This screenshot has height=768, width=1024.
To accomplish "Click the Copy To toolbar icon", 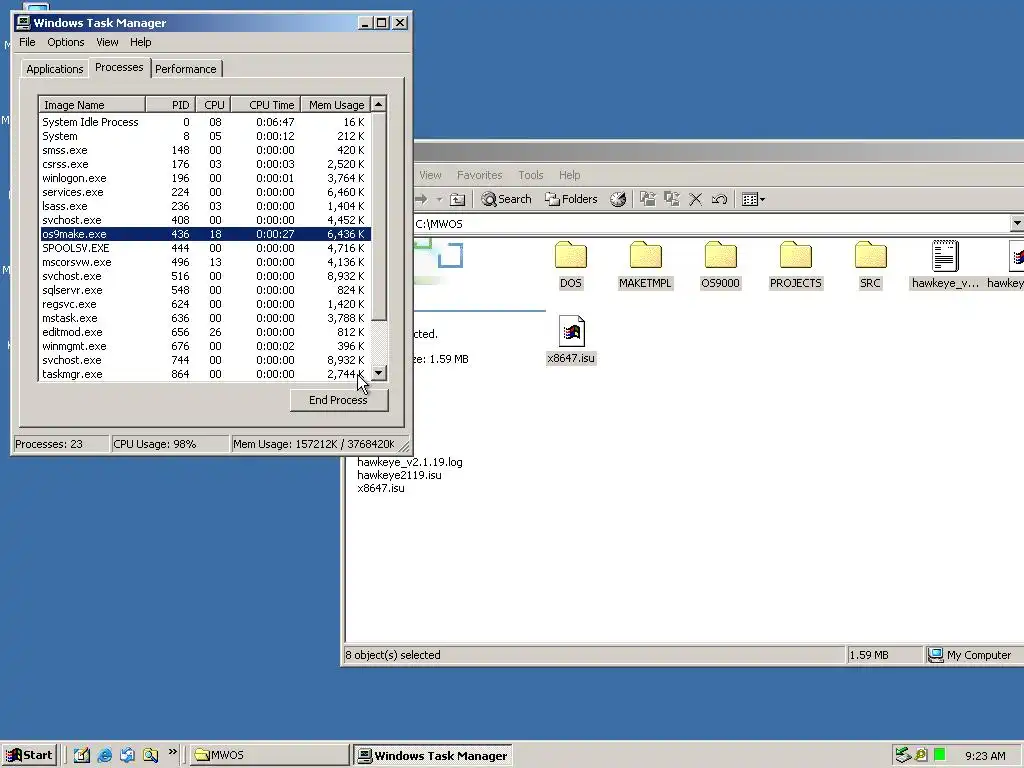I will [x=671, y=199].
